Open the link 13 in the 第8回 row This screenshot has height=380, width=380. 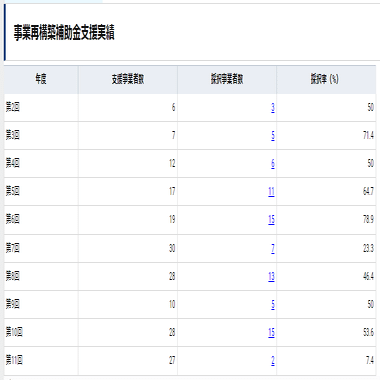[271, 277]
